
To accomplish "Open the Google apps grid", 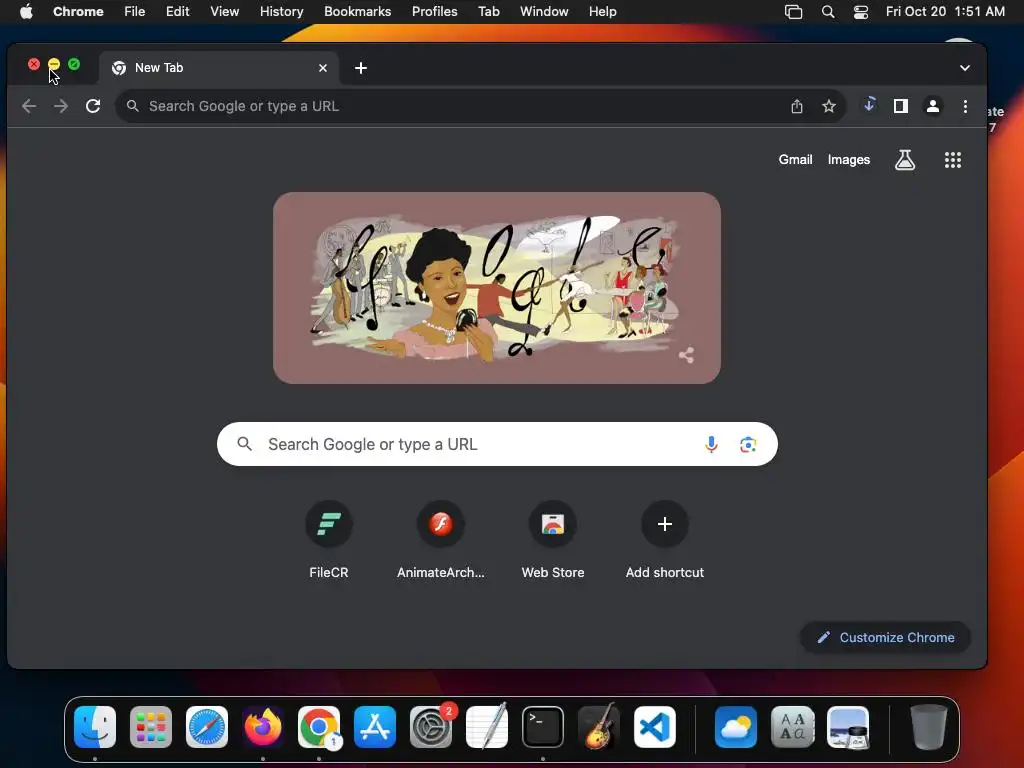I will coord(953,160).
